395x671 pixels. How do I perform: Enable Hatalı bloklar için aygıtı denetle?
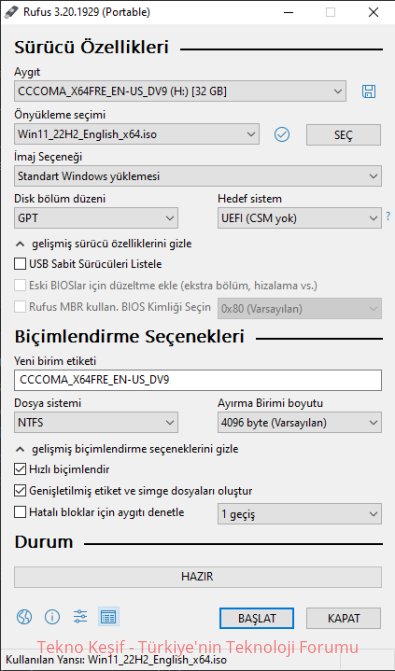(20, 512)
